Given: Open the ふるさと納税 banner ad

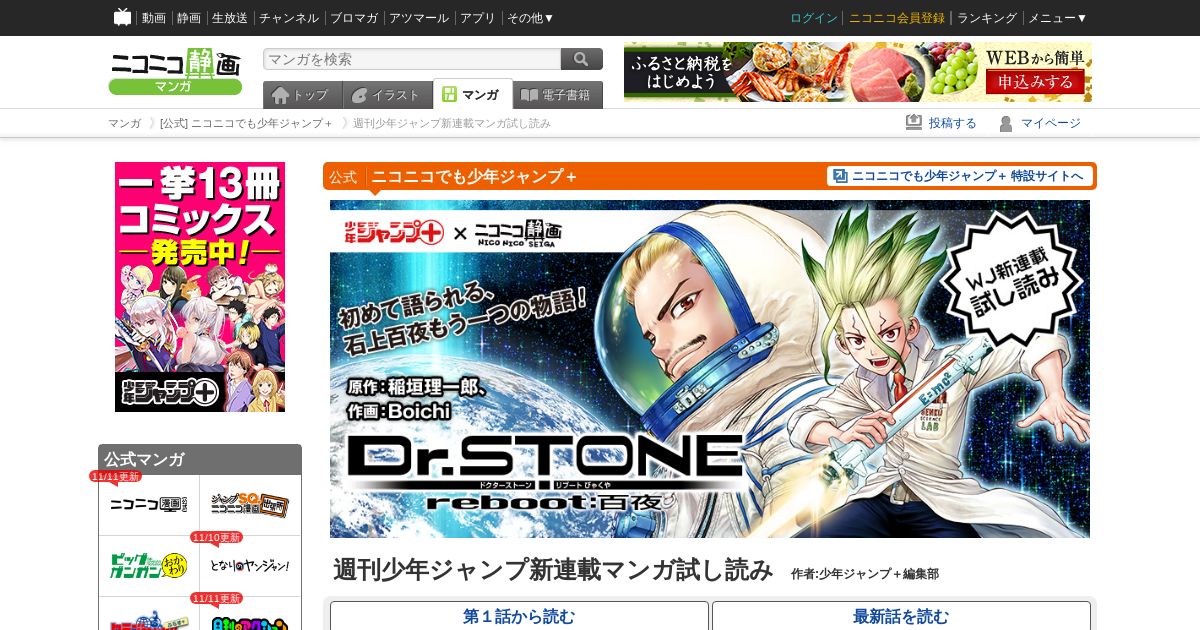Looking at the screenshot, I should click(x=858, y=72).
